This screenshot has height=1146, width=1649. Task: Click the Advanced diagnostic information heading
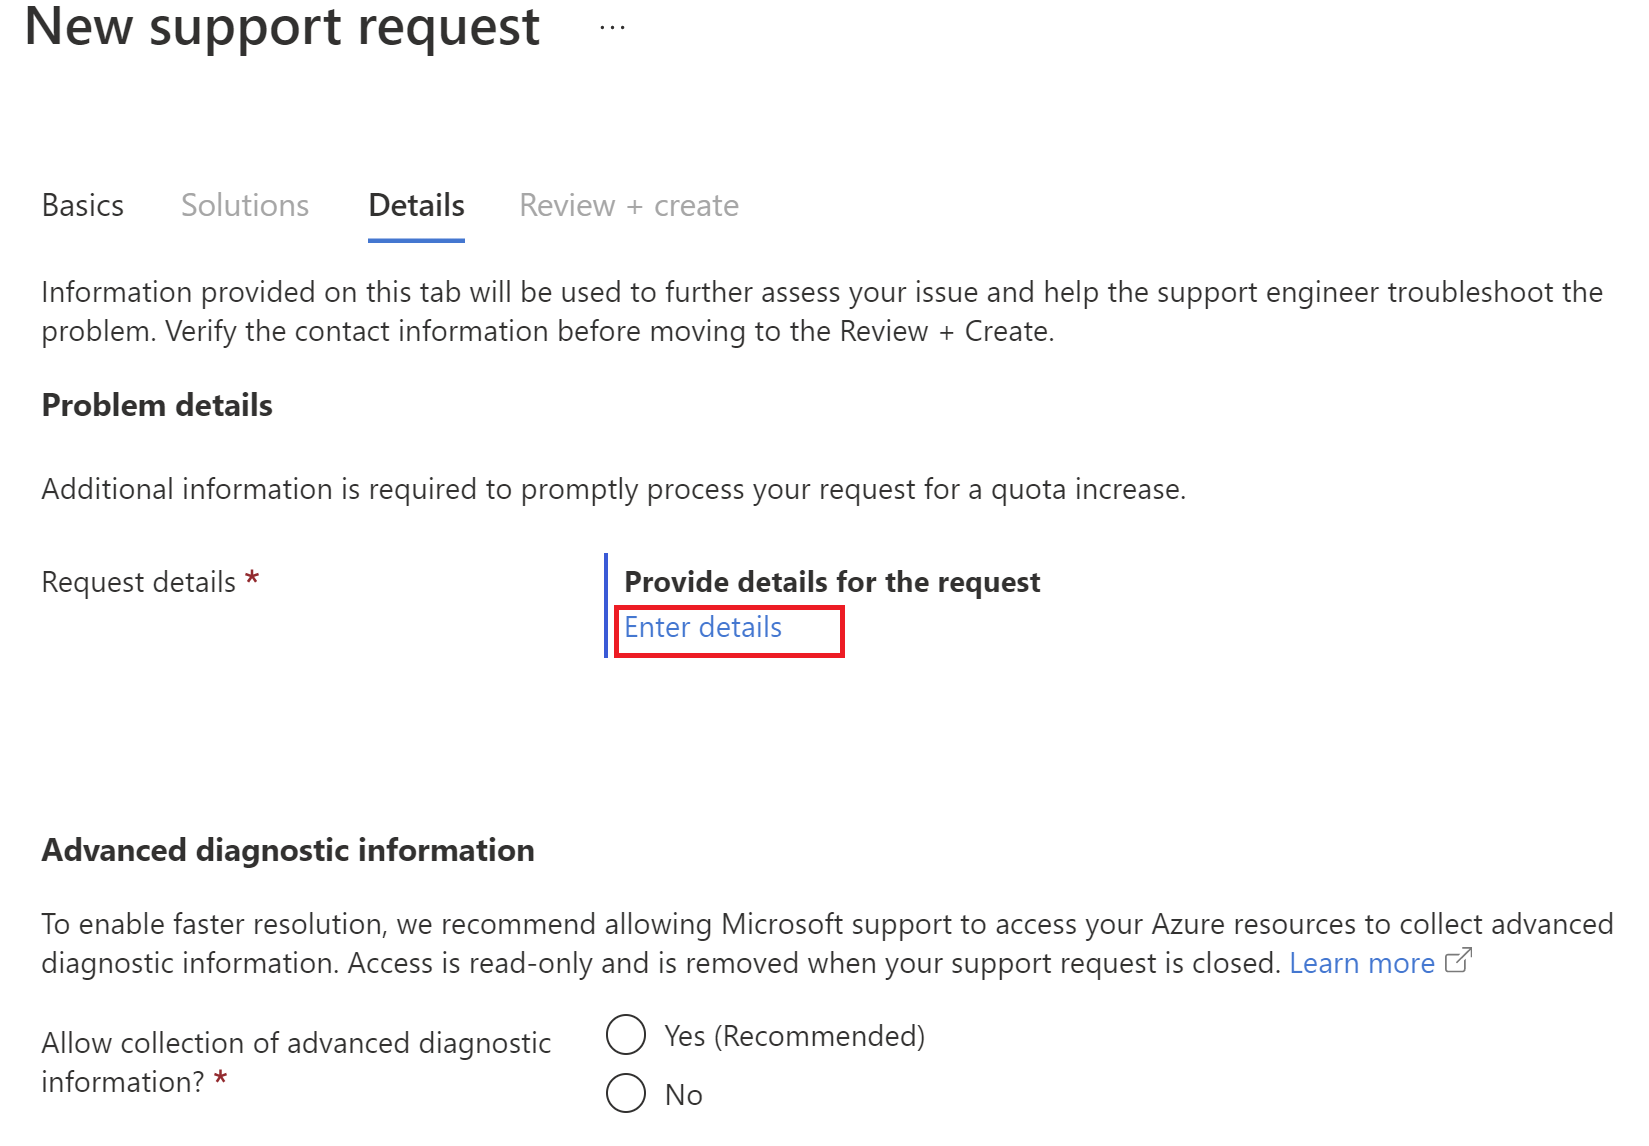(x=288, y=850)
